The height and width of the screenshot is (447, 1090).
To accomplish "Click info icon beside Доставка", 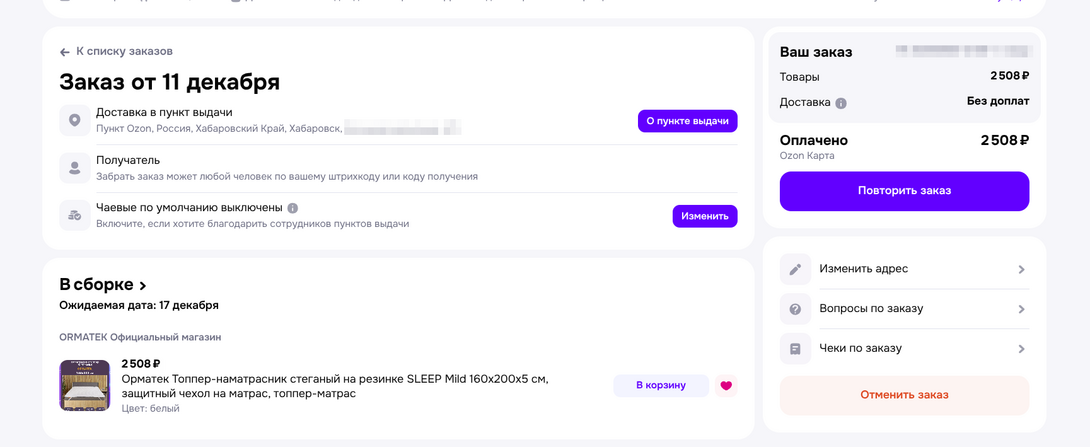I will pyautogui.click(x=841, y=103).
